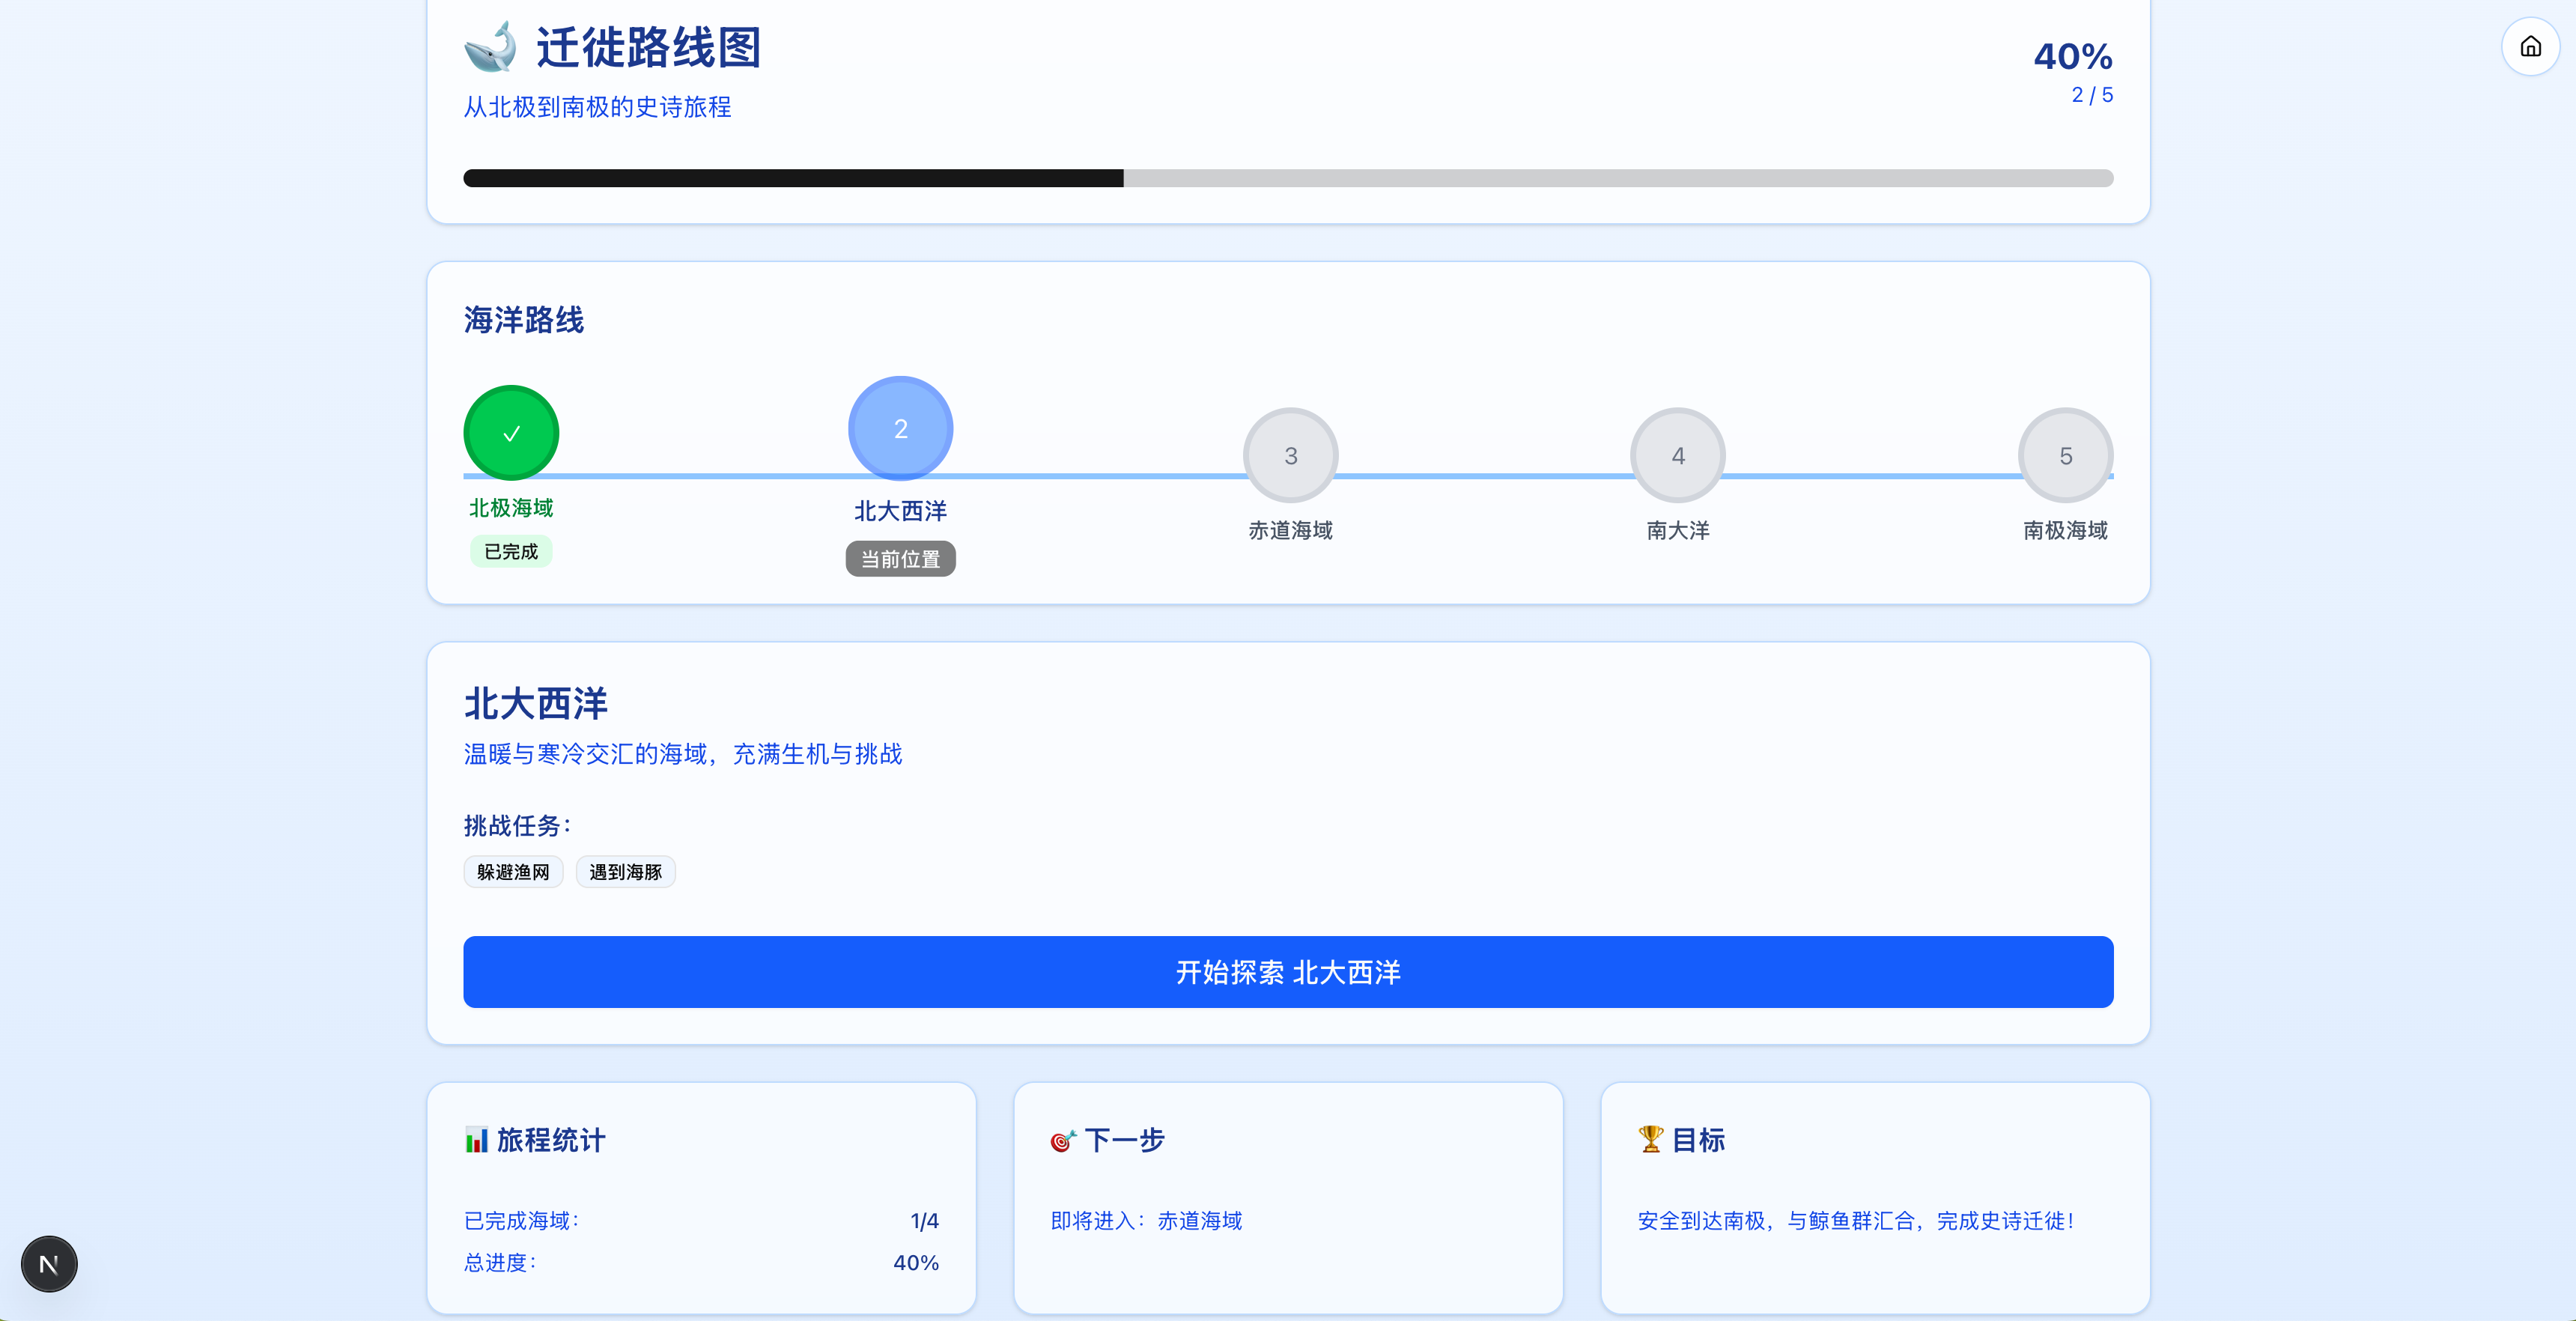Click the 躲避渔网 challenge tag

click(x=513, y=872)
